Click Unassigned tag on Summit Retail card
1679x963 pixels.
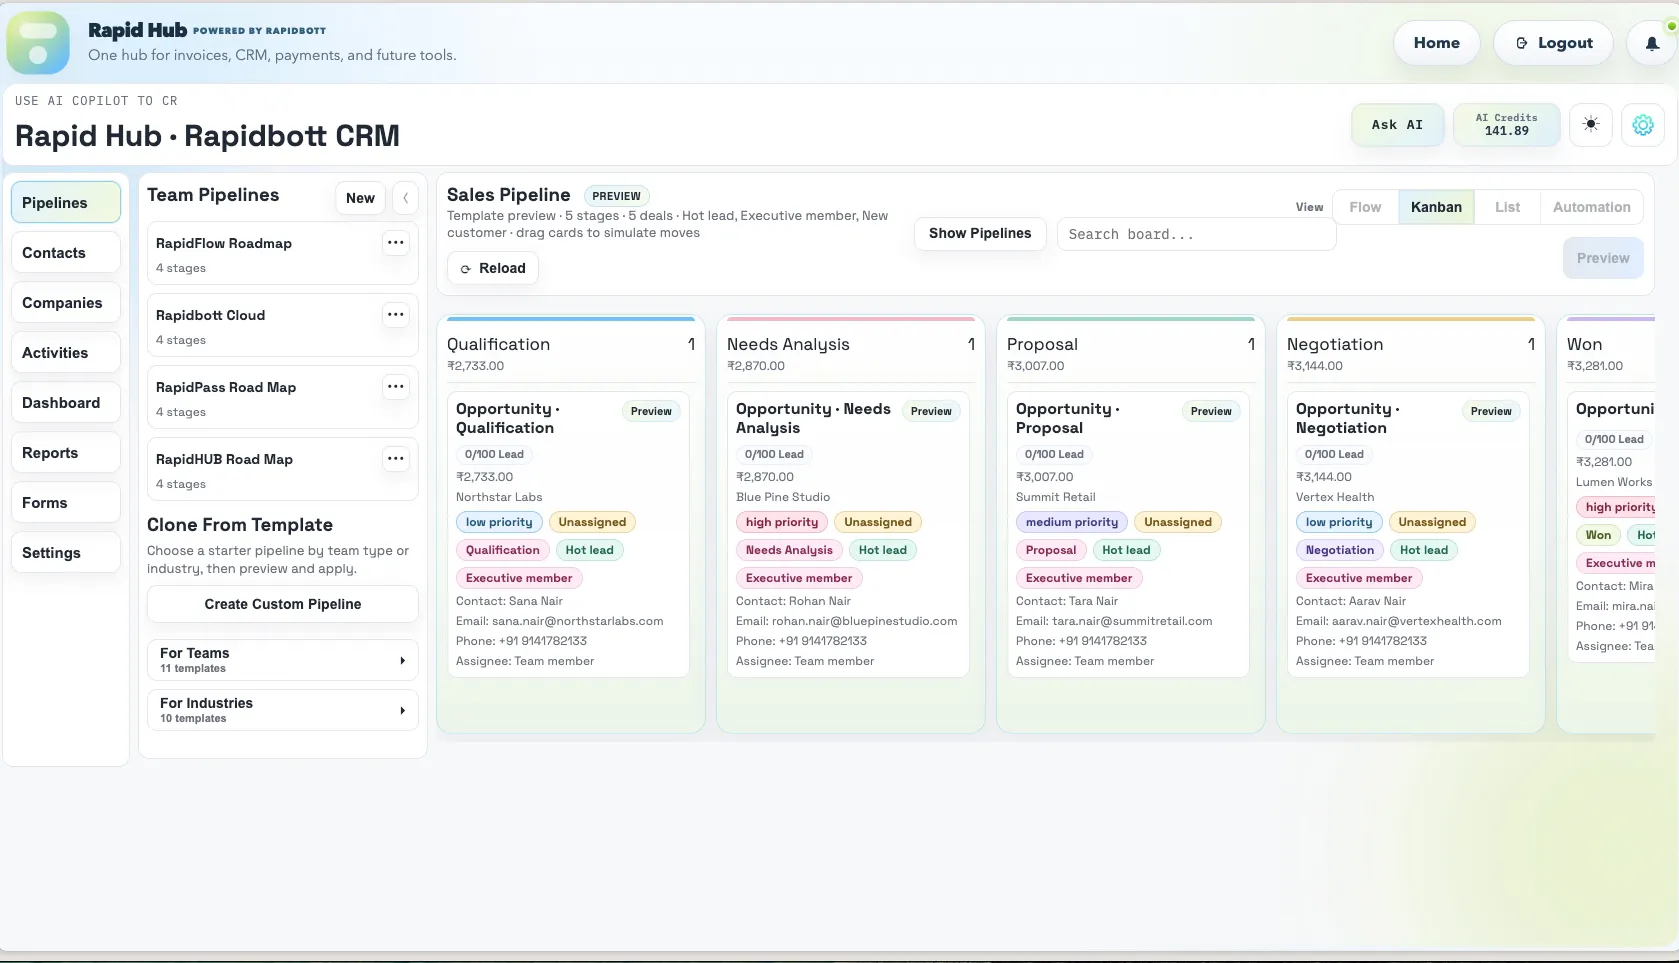click(1178, 522)
